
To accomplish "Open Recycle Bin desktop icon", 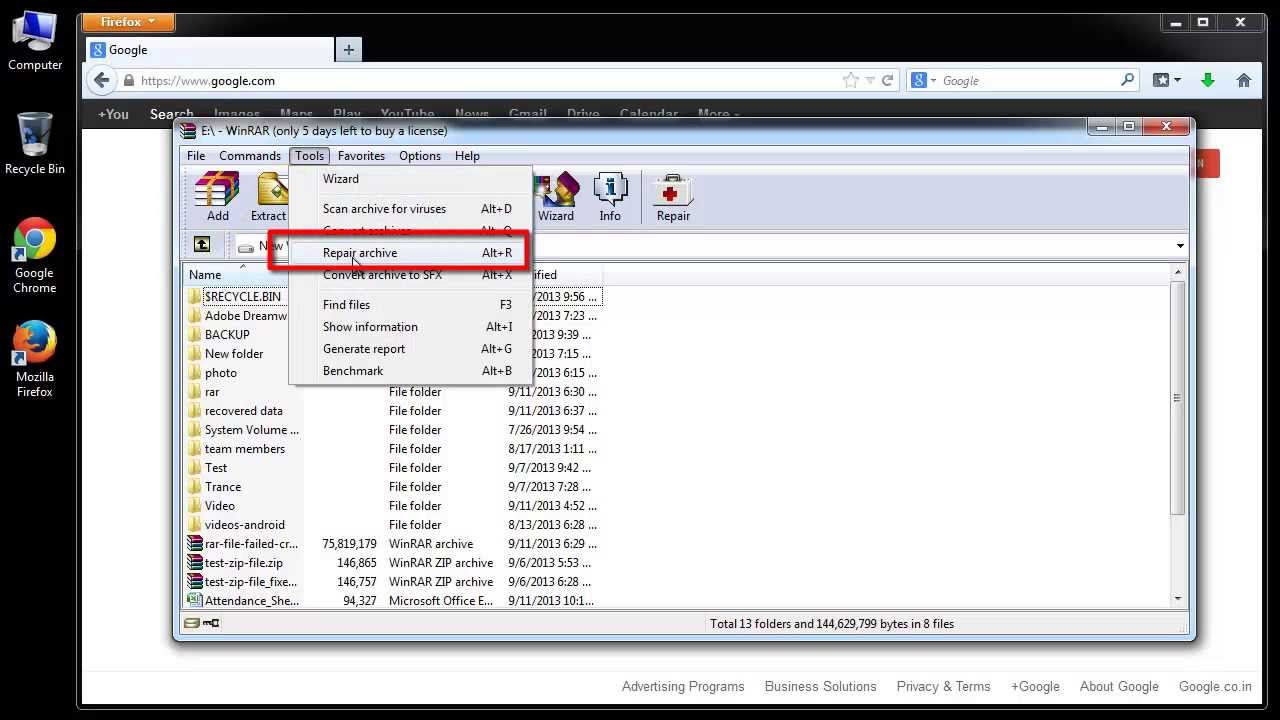I will [x=35, y=144].
